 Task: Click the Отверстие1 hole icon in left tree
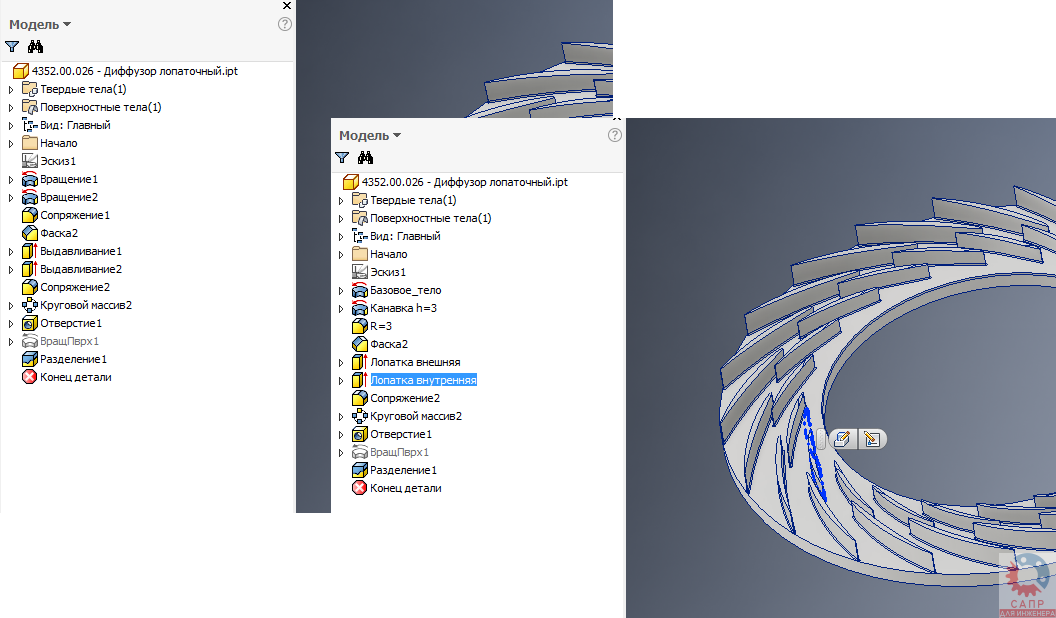coord(30,323)
